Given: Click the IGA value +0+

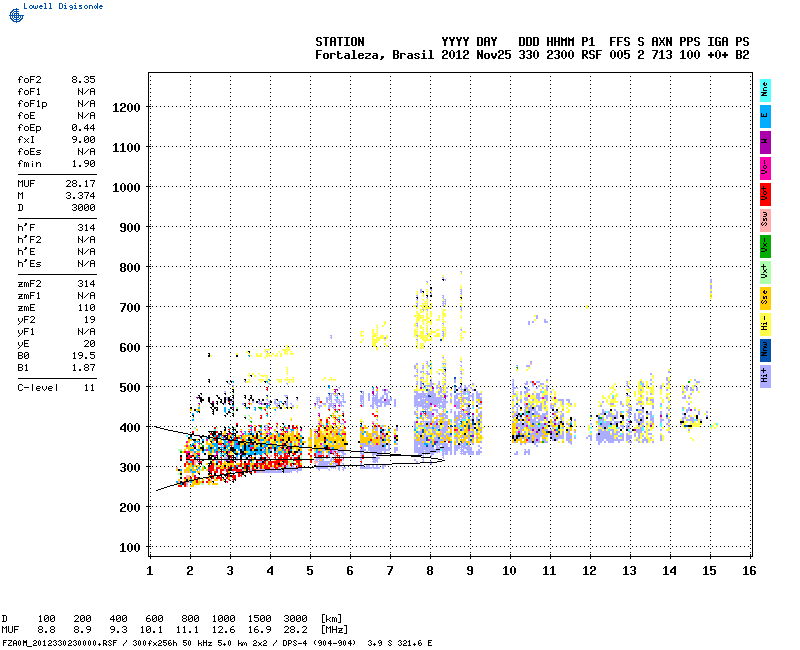Looking at the screenshot, I should point(717,55).
